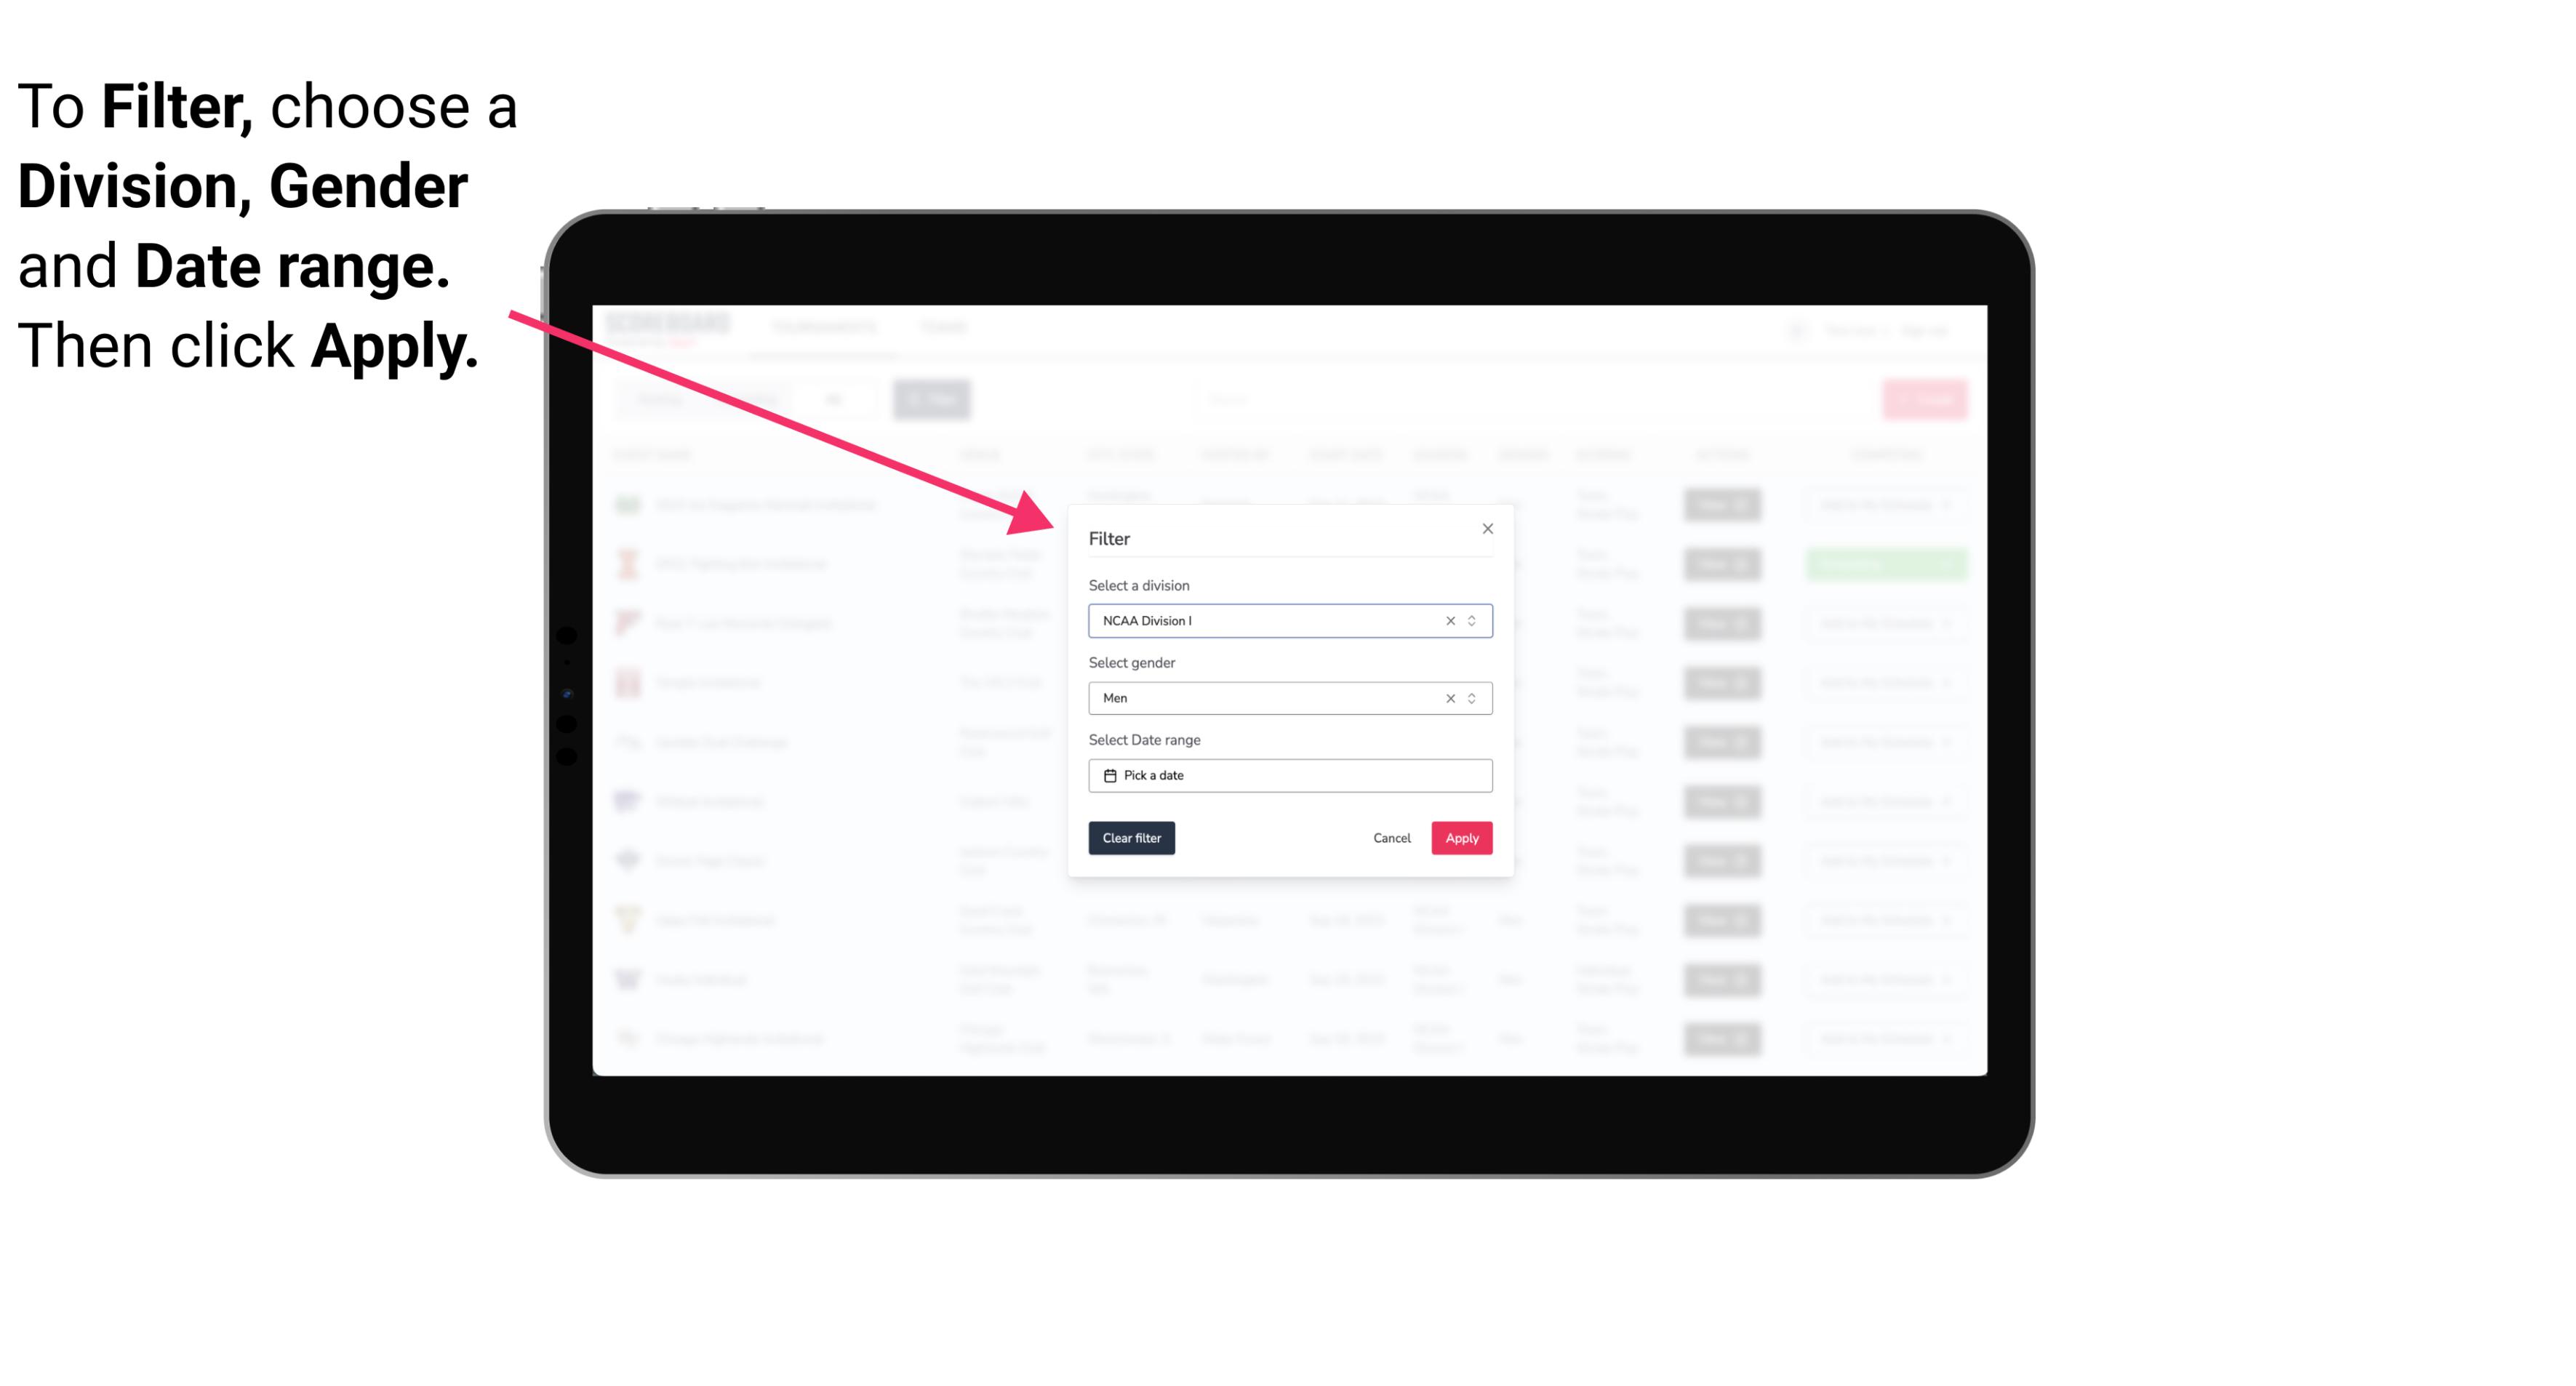Viewport: 2576px width, 1386px height.
Task: Click Cancel to dismiss the filter dialog
Action: (x=1393, y=838)
